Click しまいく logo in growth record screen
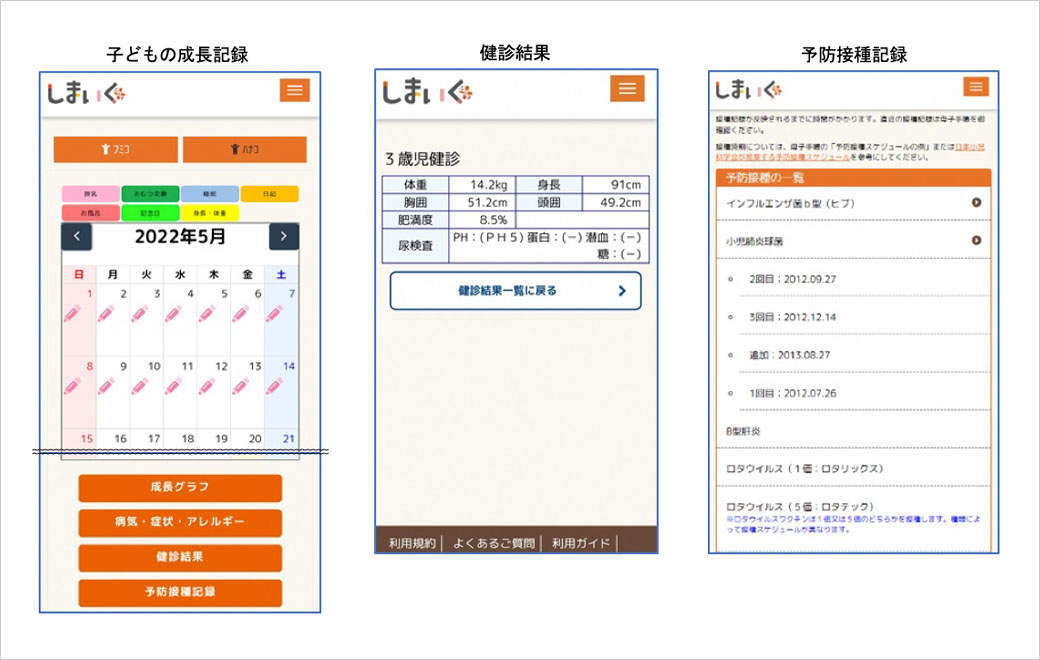Image resolution: width=1040 pixels, height=660 pixels. click(86, 93)
